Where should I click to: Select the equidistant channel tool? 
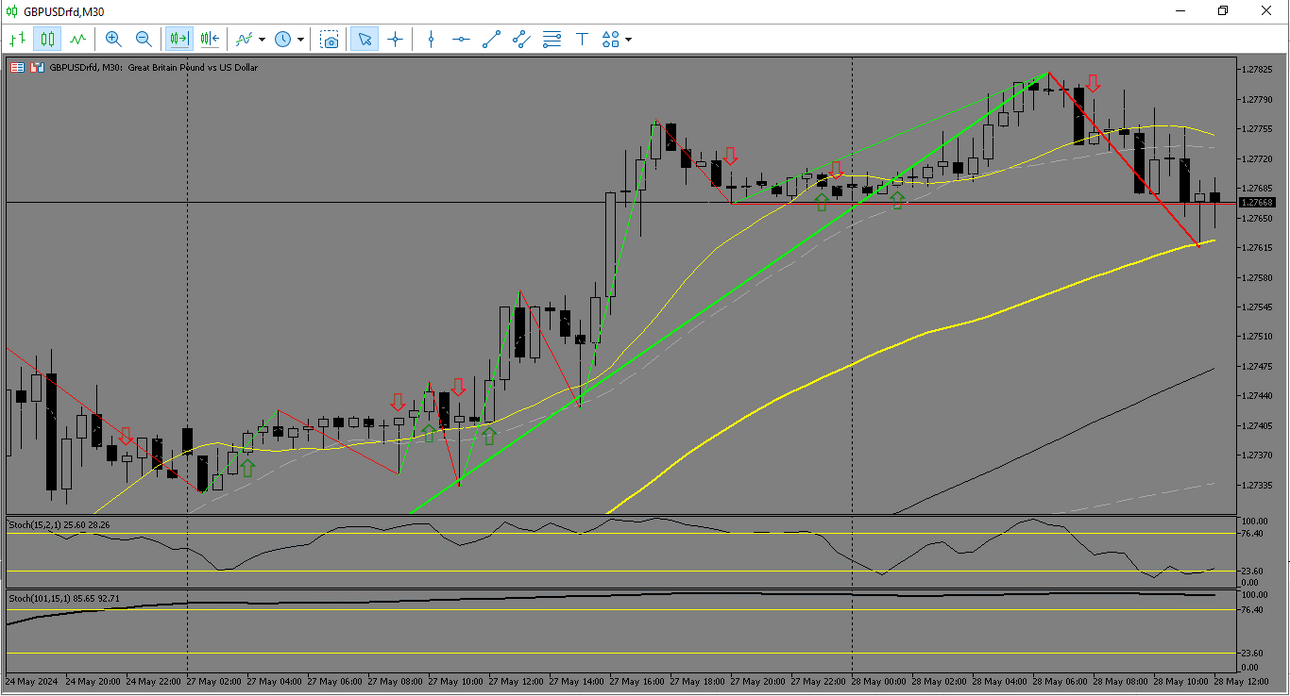coord(521,39)
